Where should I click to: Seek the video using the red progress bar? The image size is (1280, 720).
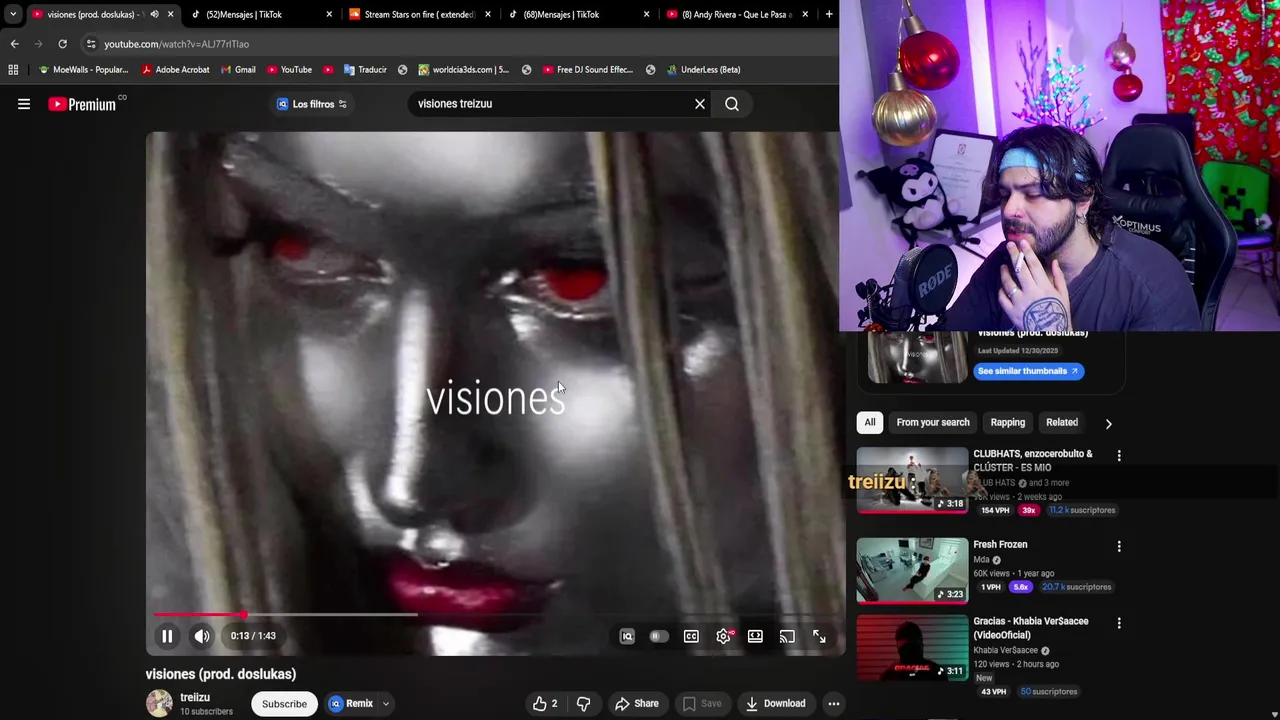pyautogui.click(x=496, y=615)
